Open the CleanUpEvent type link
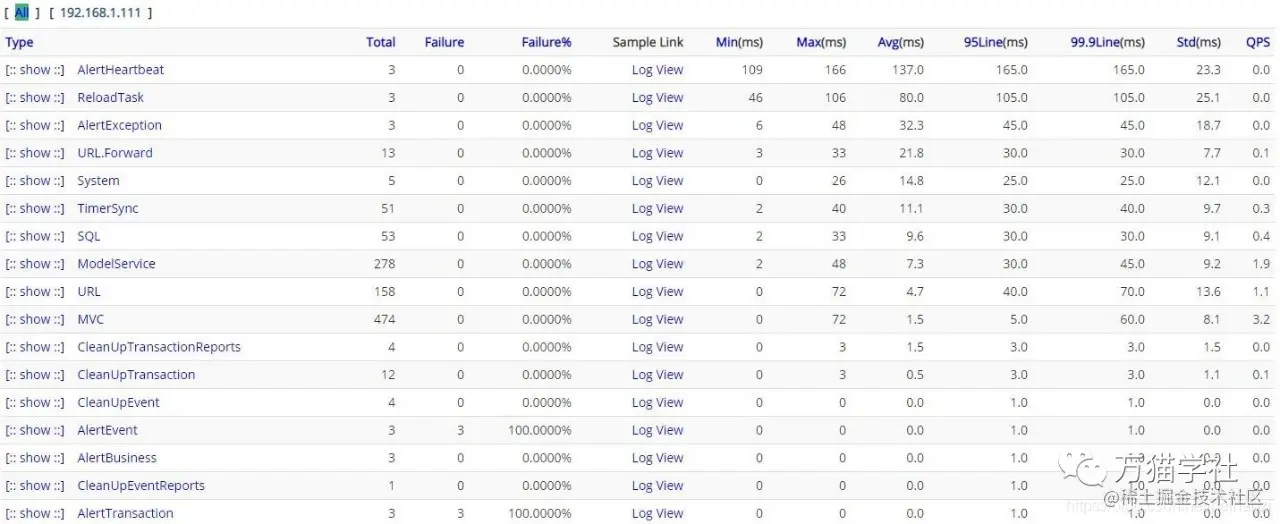This screenshot has height=524, width=1280. [x=118, y=402]
